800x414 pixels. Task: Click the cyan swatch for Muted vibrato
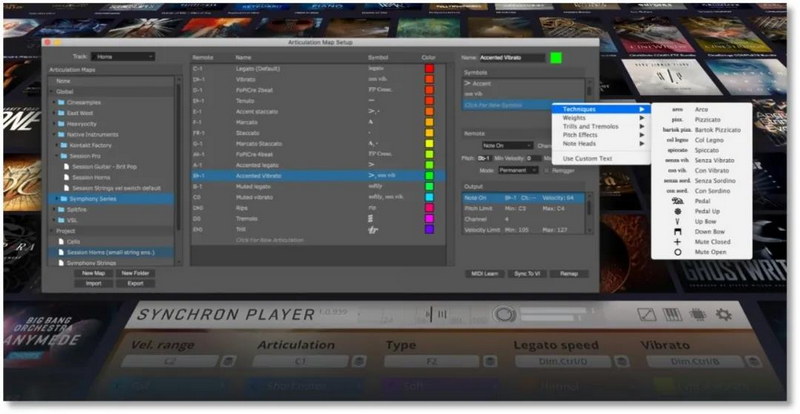point(430,197)
